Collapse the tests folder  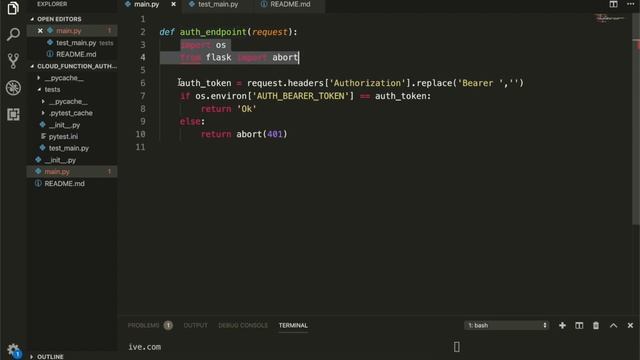pyautogui.click(x=52, y=89)
